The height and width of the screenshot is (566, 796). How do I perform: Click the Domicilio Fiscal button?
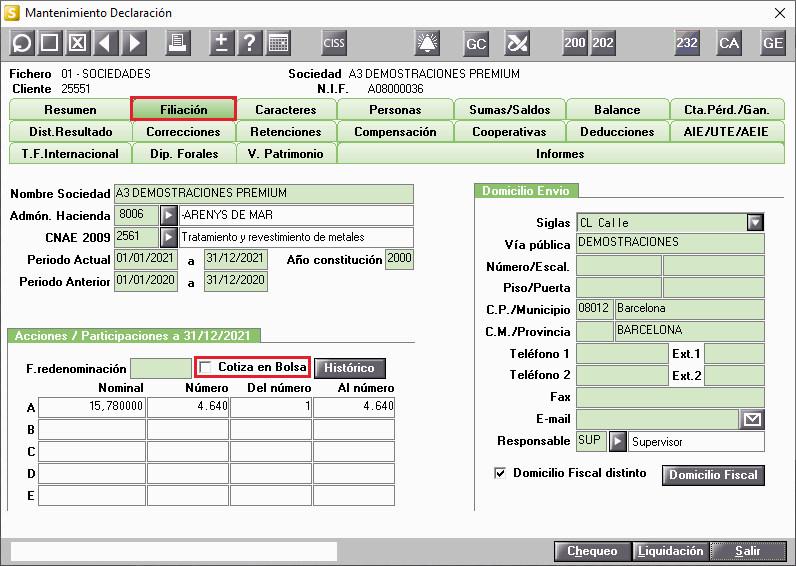pos(713,475)
